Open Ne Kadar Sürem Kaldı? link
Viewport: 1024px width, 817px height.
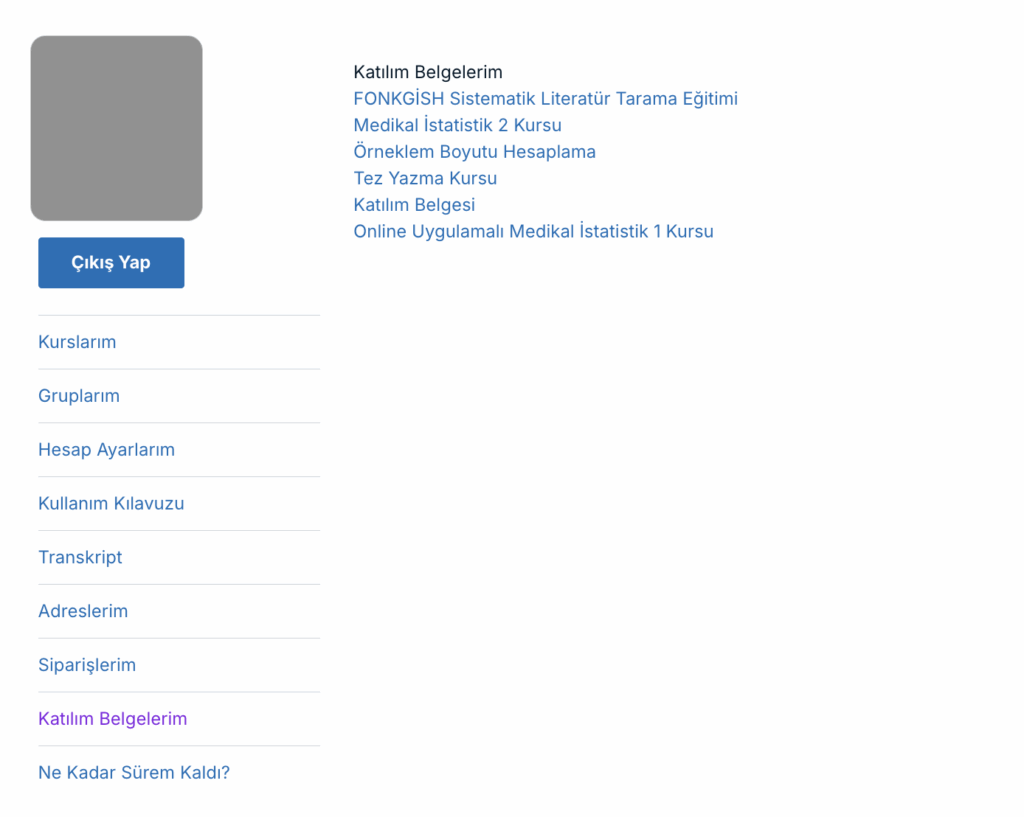(x=134, y=773)
